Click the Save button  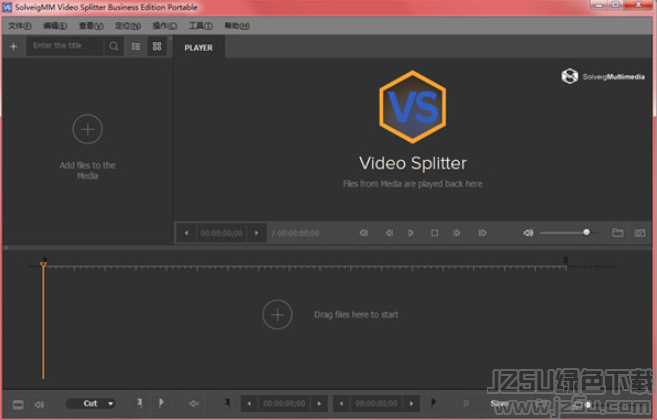[499, 404]
